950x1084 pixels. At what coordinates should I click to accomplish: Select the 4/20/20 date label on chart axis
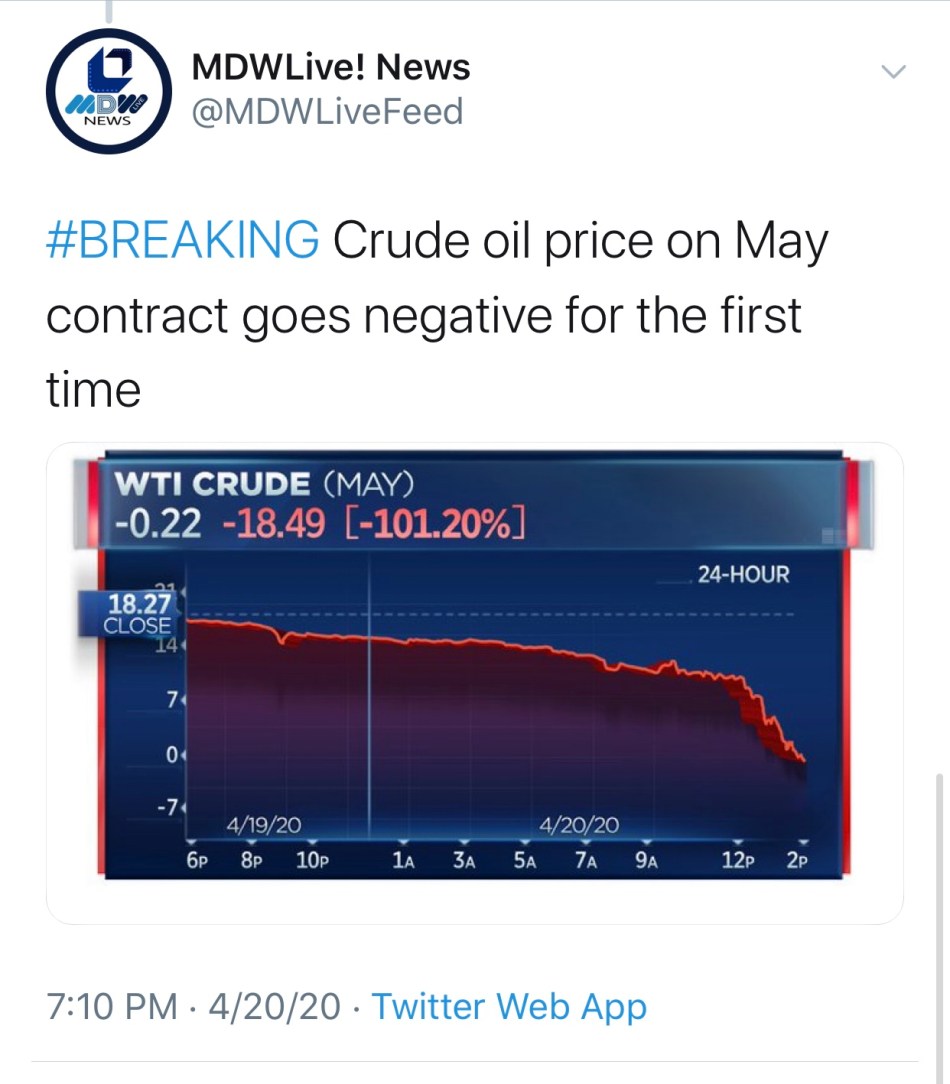coord(579,826)
